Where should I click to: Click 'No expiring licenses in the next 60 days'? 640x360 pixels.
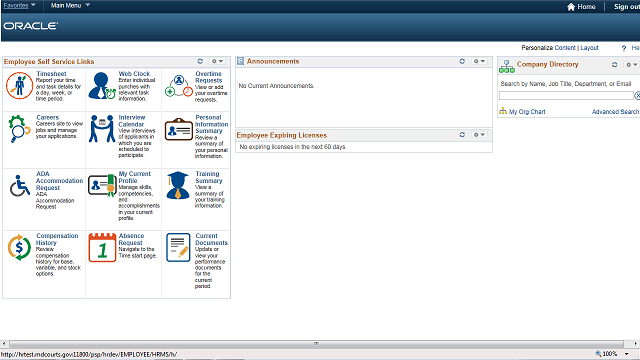click(x=292, y=147)
